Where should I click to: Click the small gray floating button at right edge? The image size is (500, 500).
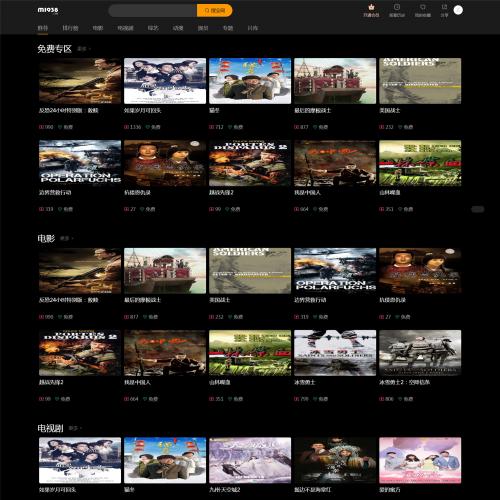478,209
